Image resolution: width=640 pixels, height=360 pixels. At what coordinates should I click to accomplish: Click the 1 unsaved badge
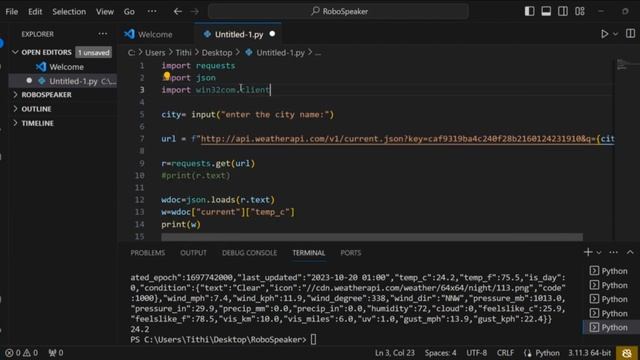[93, 53]
